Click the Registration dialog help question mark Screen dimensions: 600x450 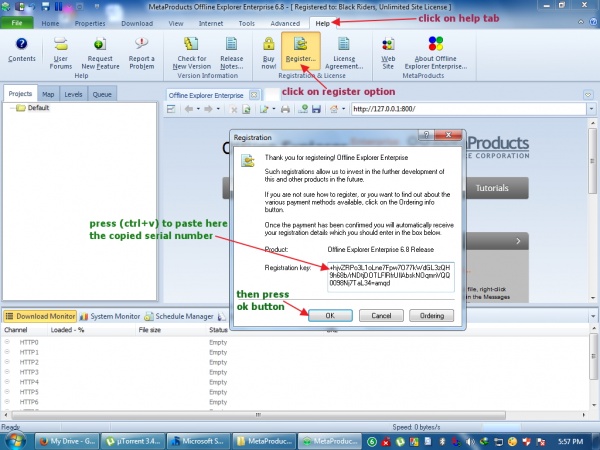[x=426, y=135]
